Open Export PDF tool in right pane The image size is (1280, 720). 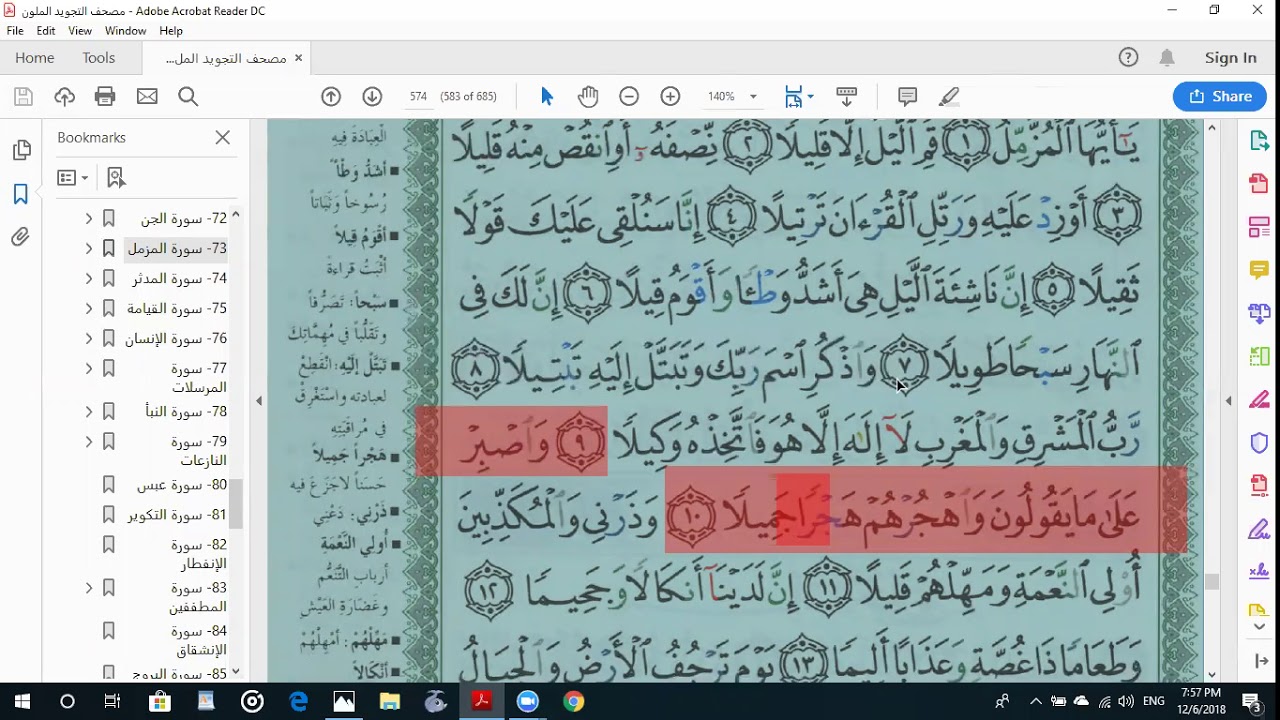pos(1259,141)
